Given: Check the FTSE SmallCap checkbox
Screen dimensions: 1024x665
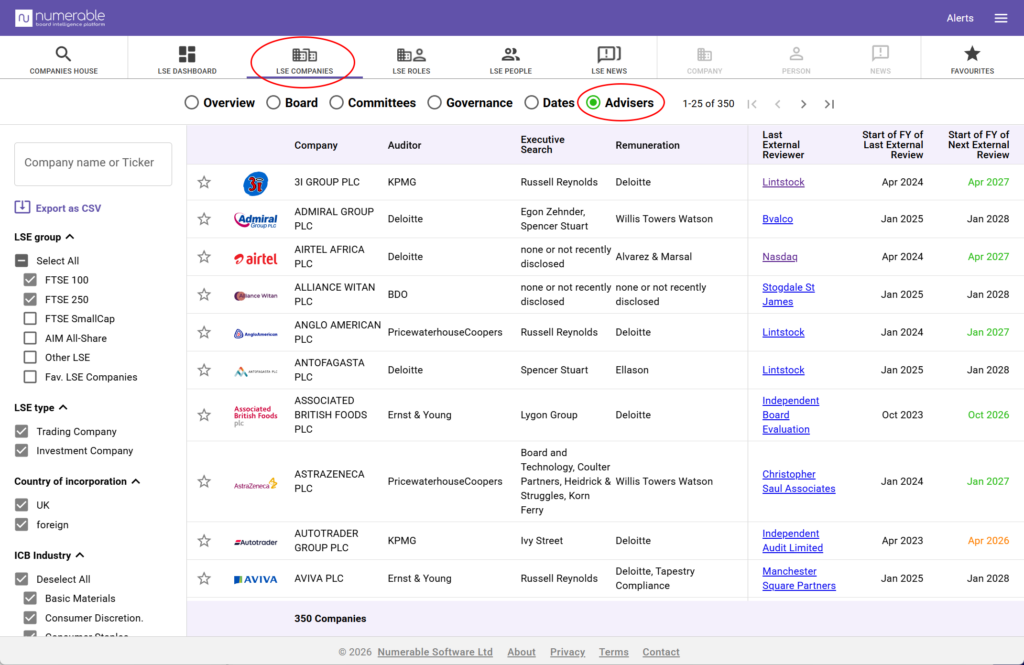Looking at the screenshot, I should point(30,319).
